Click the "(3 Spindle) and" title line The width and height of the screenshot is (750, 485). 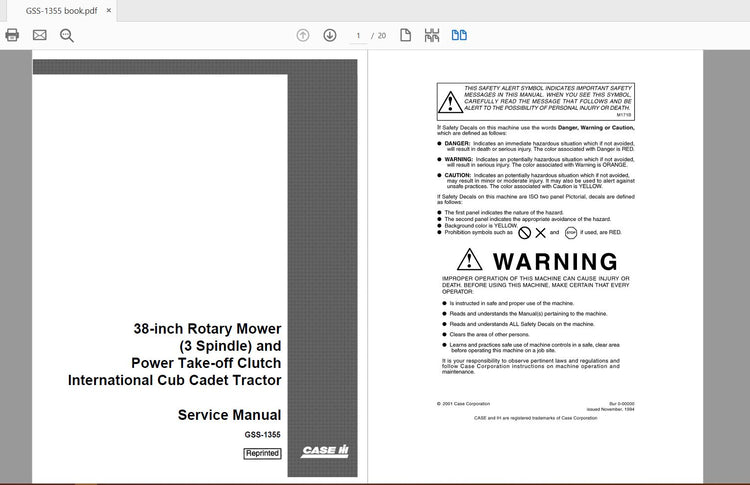click(231, 346)
